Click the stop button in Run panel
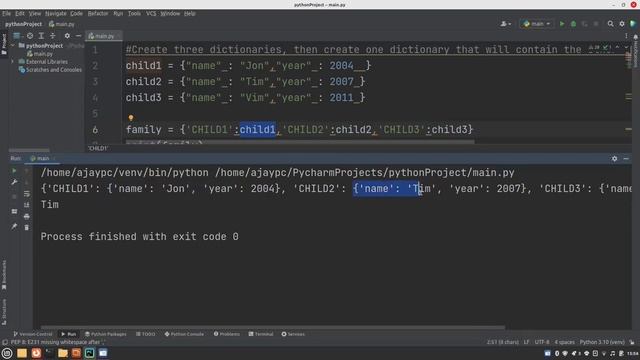 pos(14,197)
